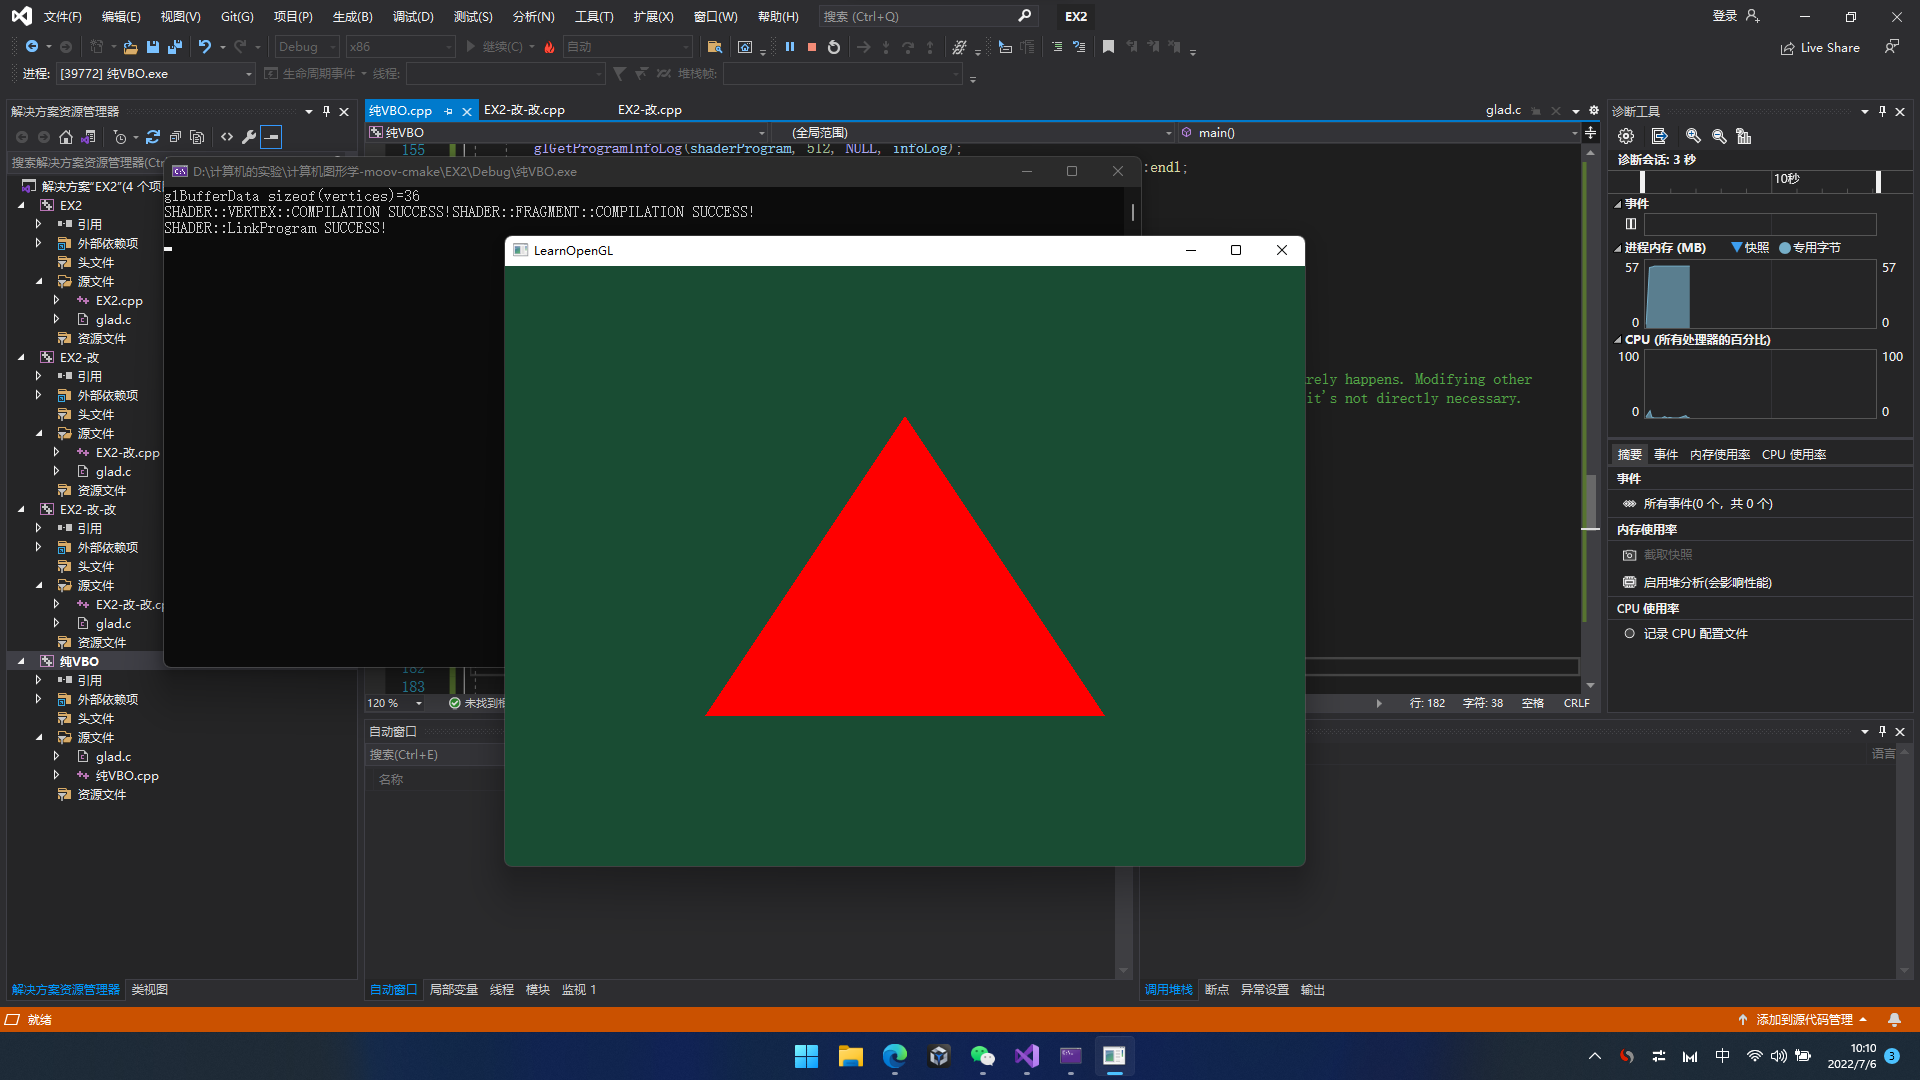Open the 调试(D) menu
The height and width of the screenshot is (1080, 1920).
(x=412, y=16)
